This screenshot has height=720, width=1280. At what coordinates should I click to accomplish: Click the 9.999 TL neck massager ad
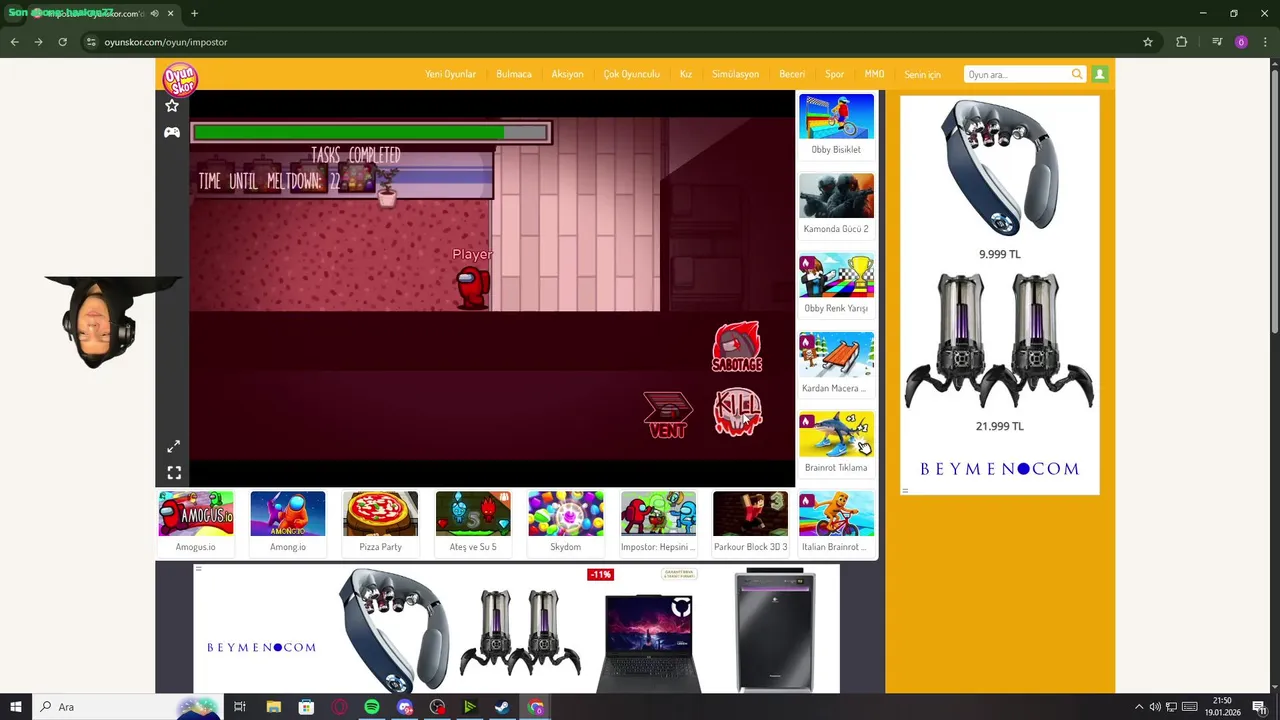pyautogui.click(x=999, y=180)
